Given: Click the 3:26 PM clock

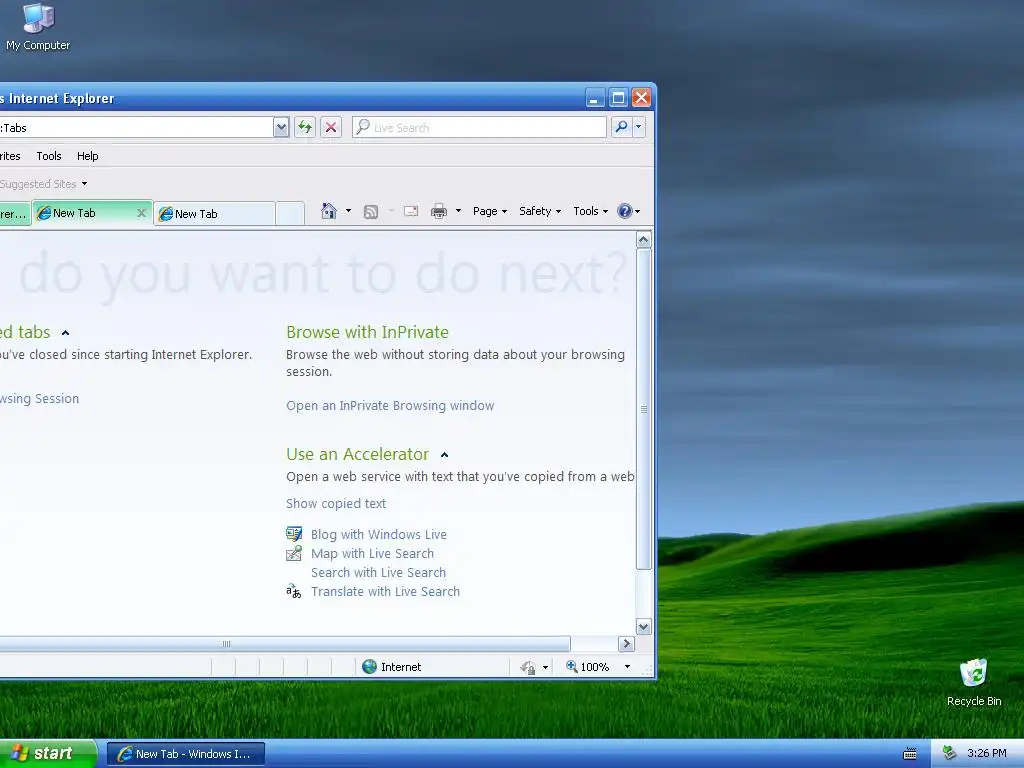Looking at the screenshot, I should 987,753.
